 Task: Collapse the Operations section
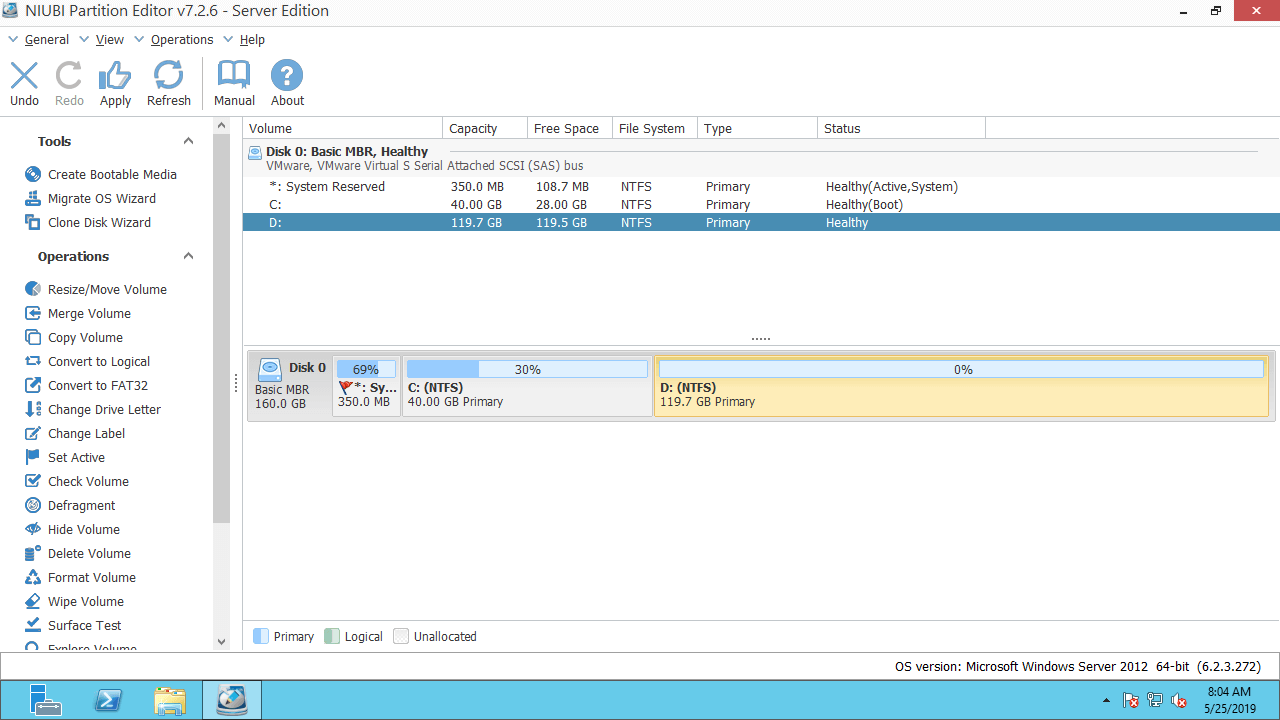point(188,256)
